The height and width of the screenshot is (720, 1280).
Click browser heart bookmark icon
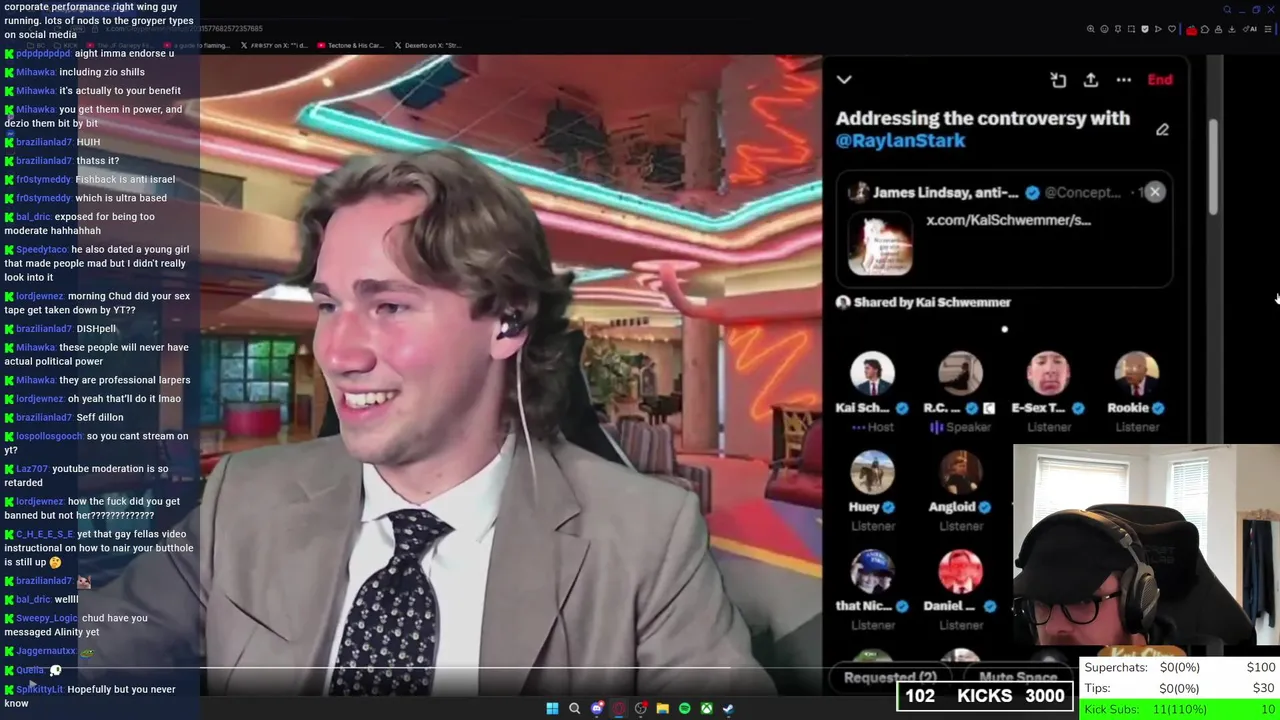point(1172,29)
